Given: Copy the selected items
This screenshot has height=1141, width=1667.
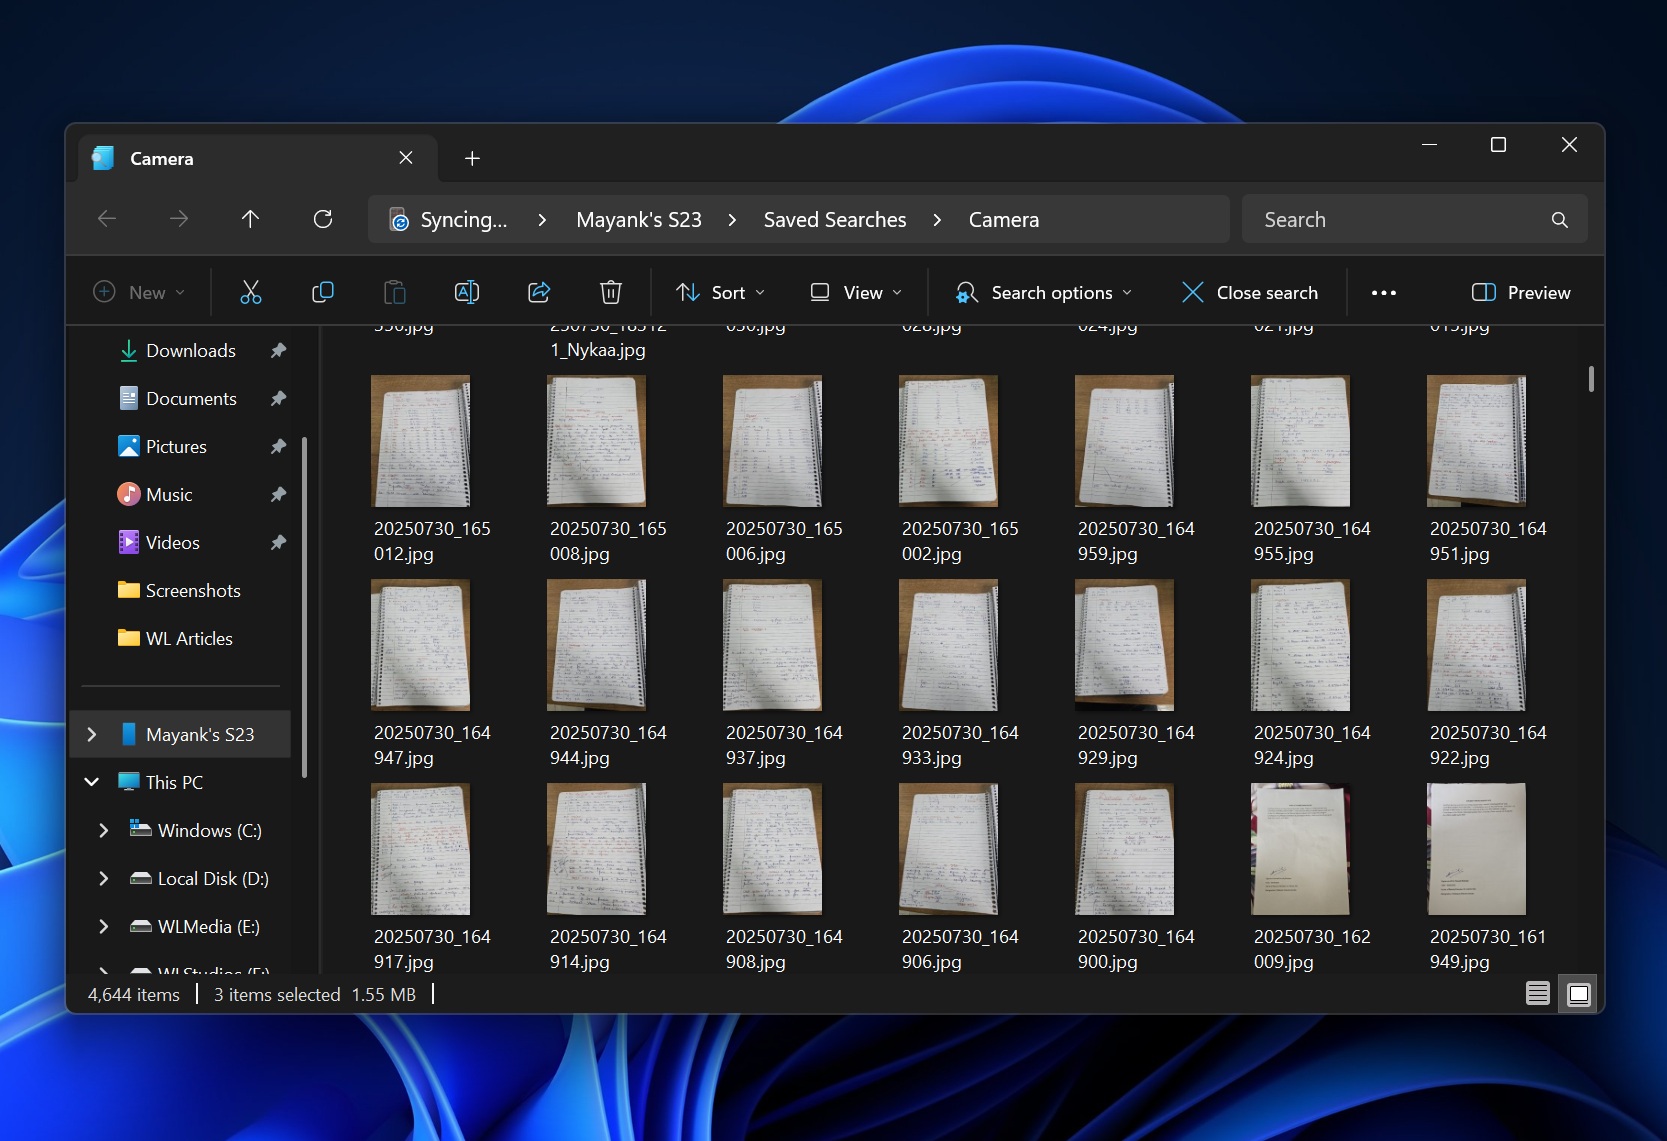Looking at the screenshot, I should click(322, 292).
